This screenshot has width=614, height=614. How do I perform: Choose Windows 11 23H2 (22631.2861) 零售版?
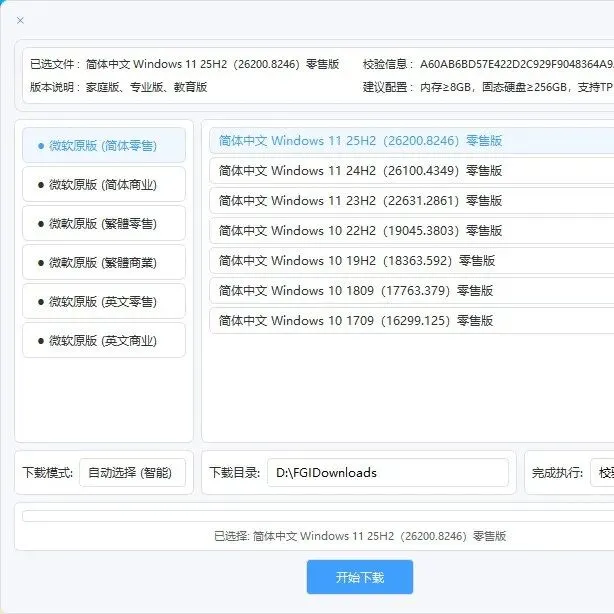point(412,200)
